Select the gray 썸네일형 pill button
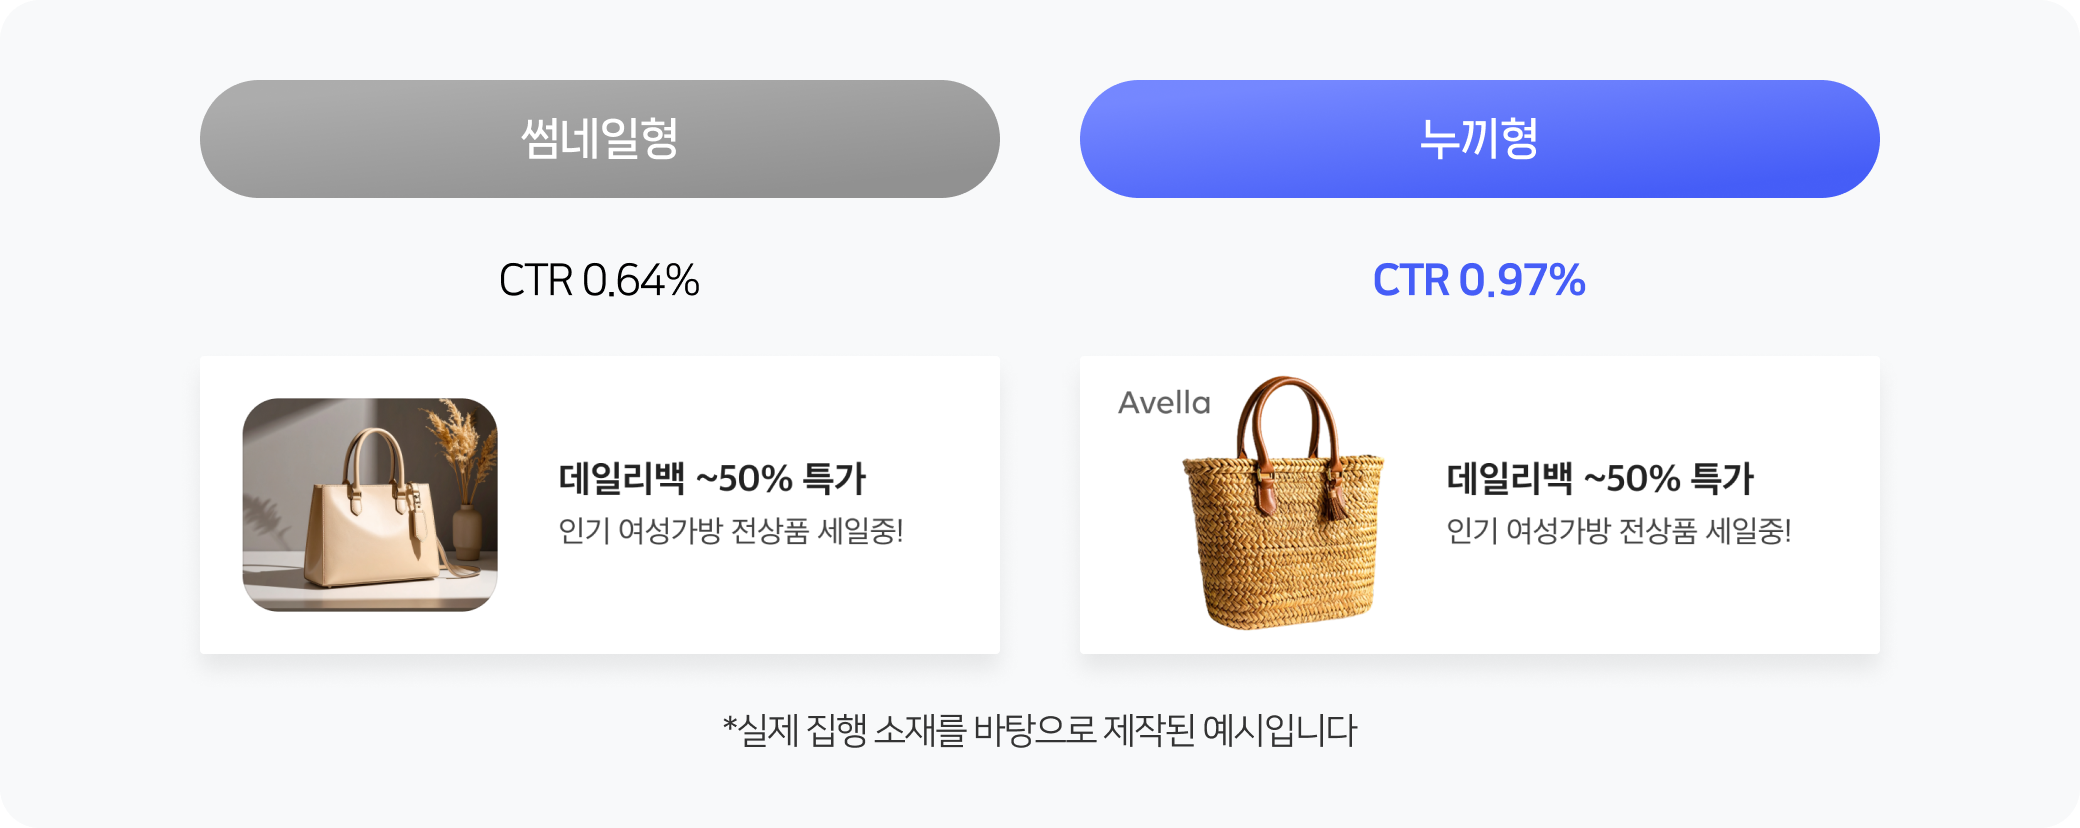Screen dimensions: 2080x828 (x=600, y=139)
